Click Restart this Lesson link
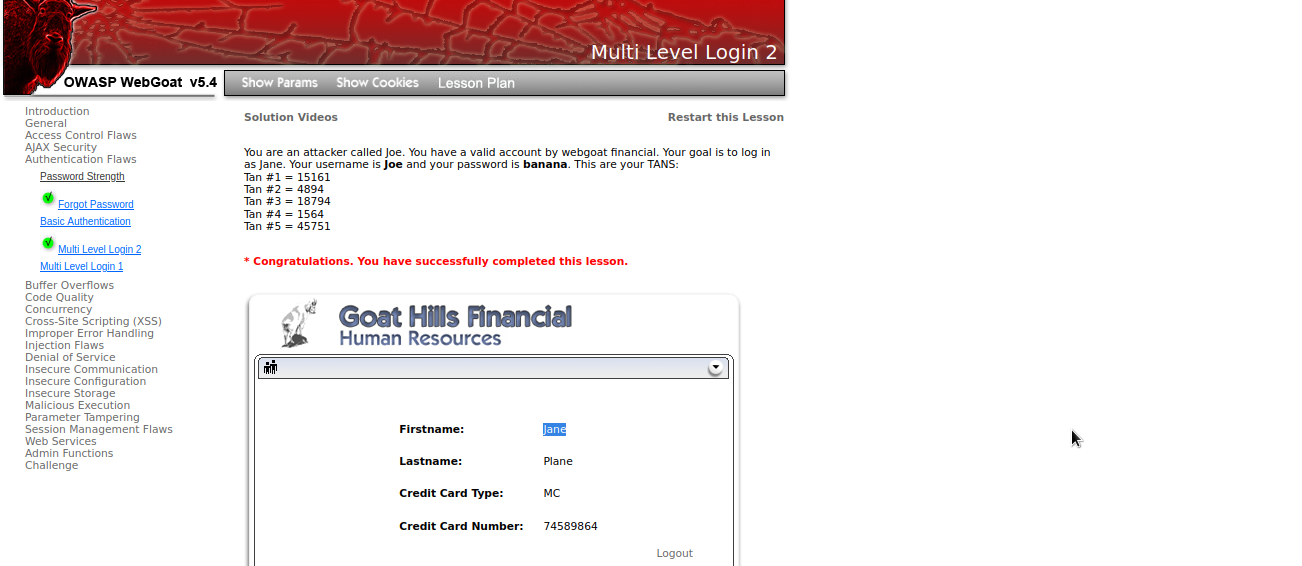Screen dimensions: 1302x566 726,117
